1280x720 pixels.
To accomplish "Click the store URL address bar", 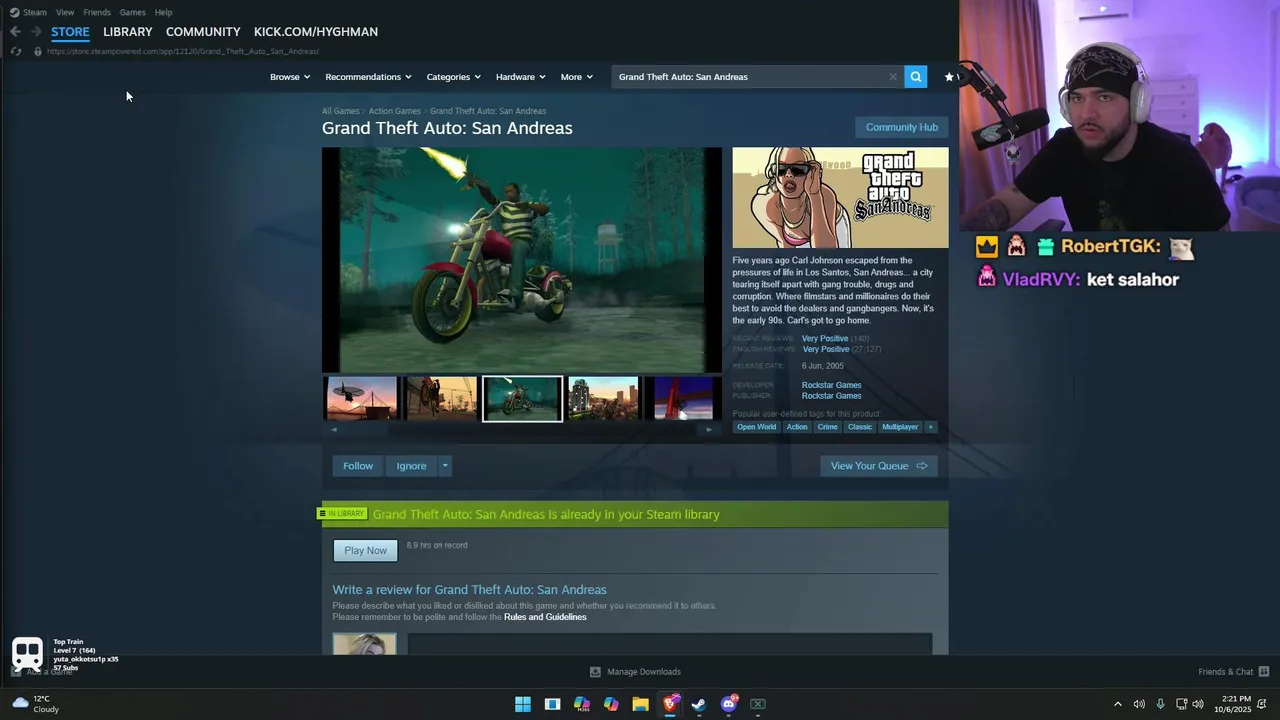I will (183, 51).
